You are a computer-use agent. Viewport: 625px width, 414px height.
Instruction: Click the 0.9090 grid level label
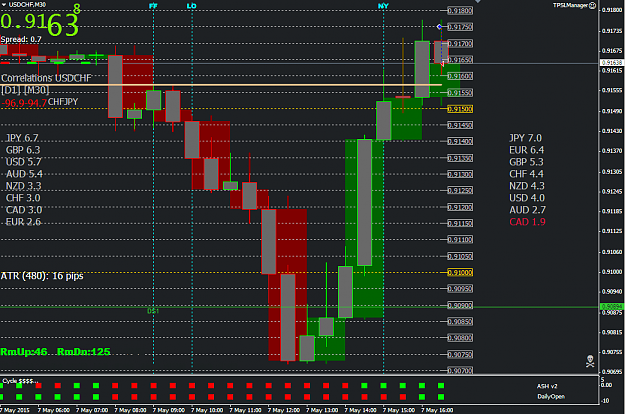(x=460, y=305)
